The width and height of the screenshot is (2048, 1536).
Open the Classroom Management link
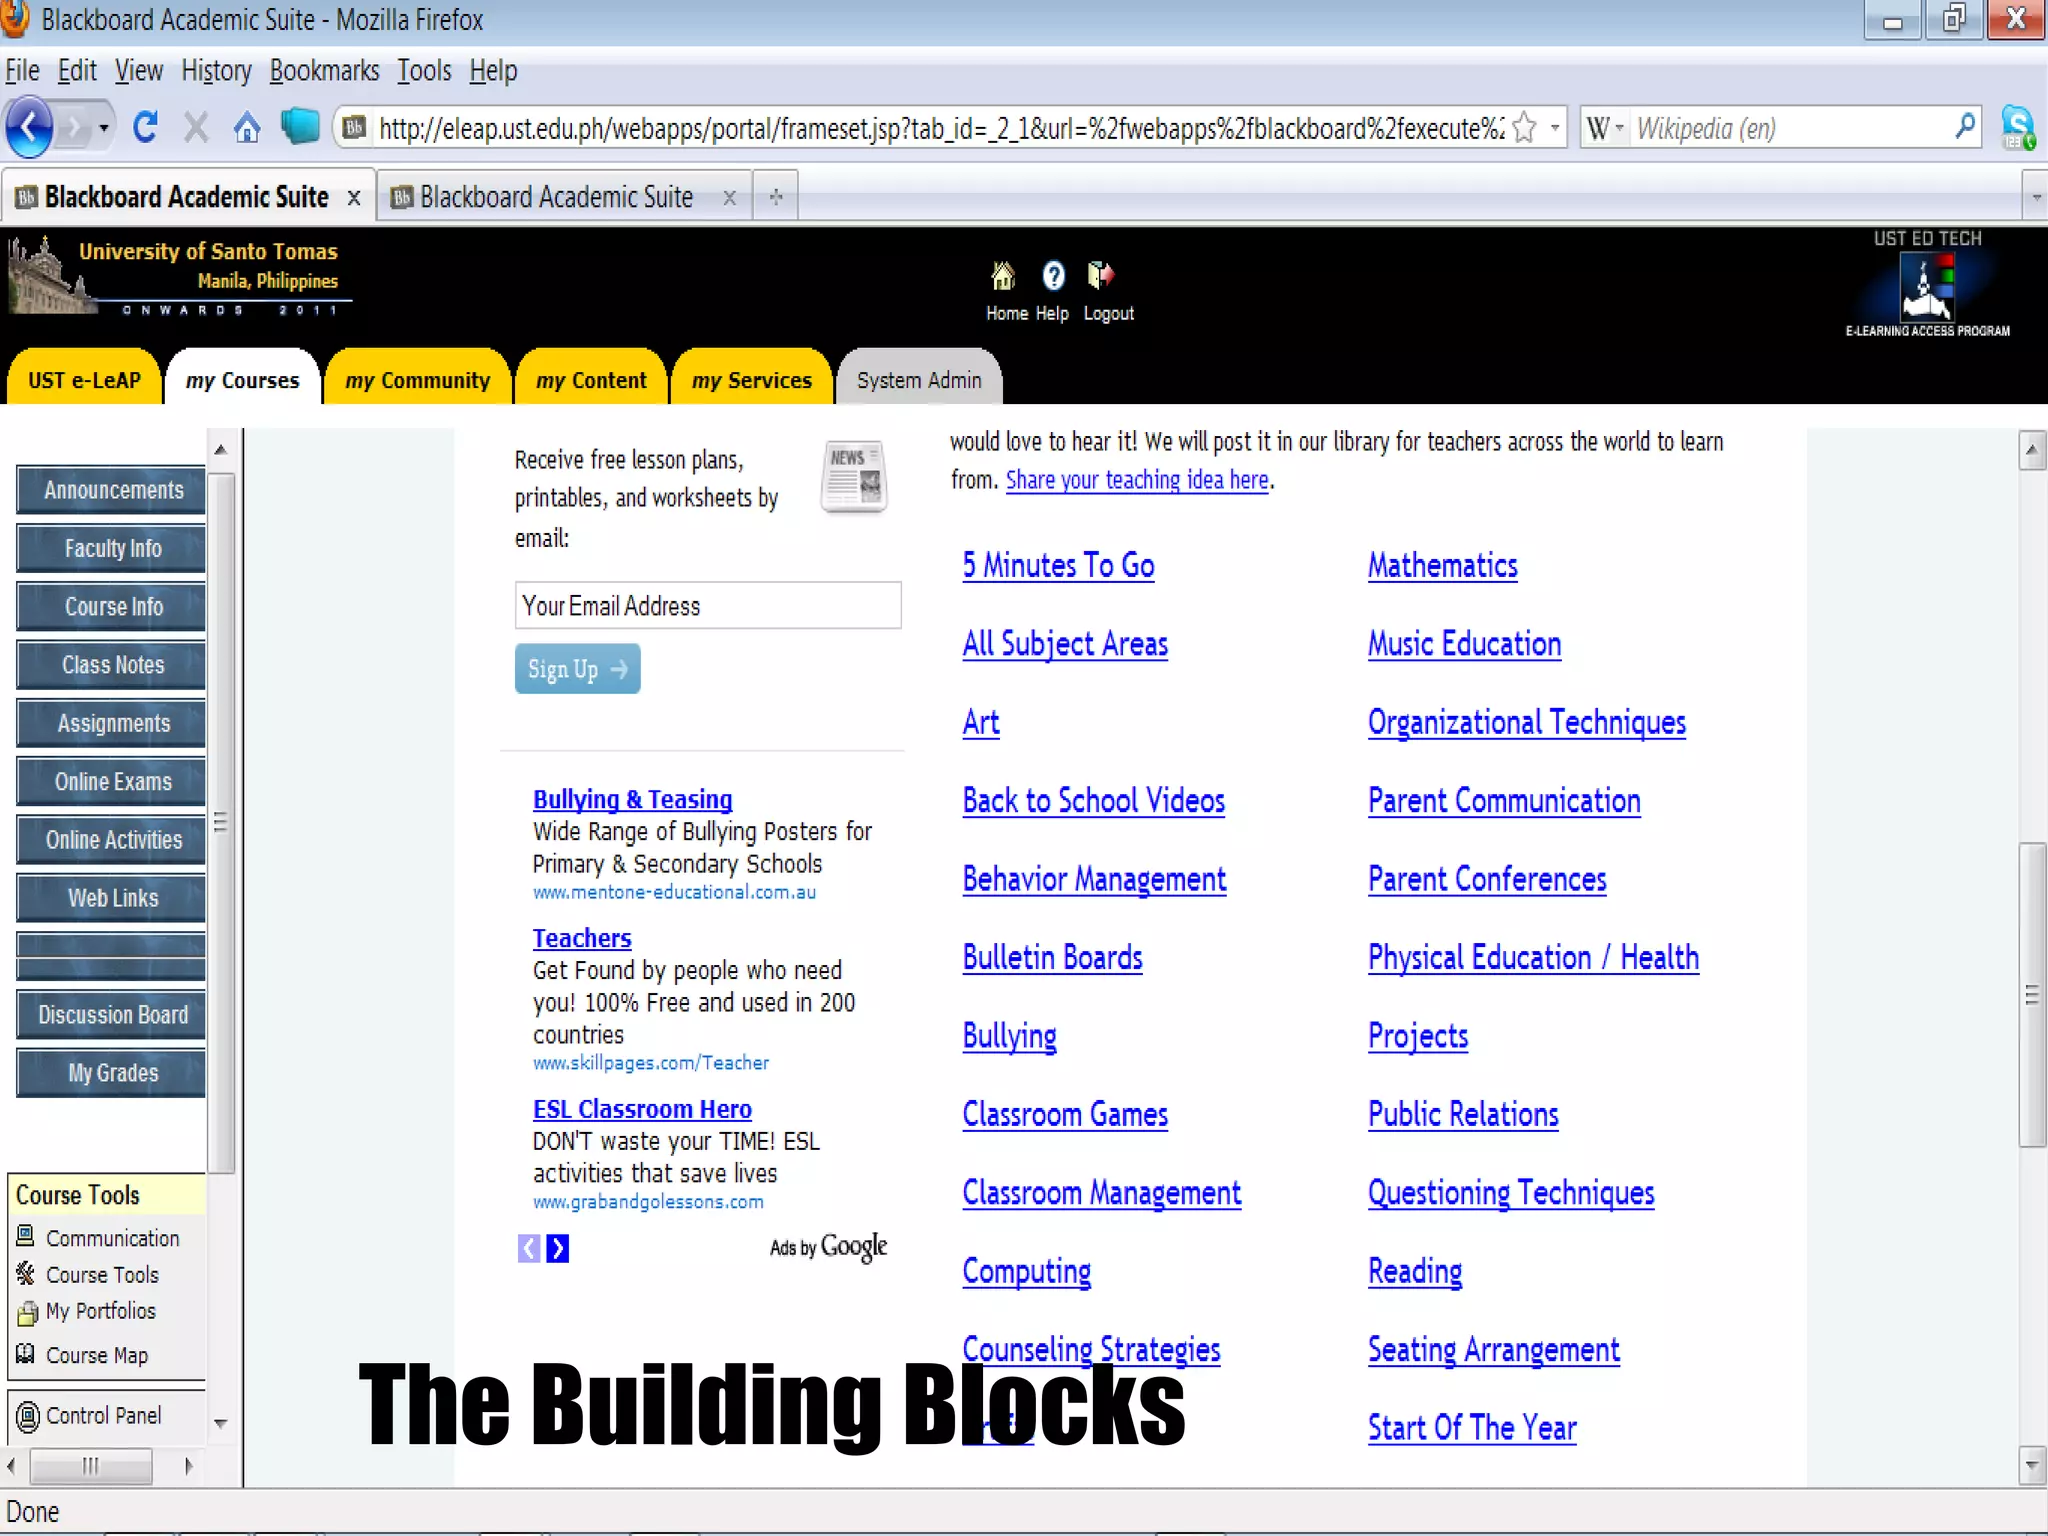pos(1102,1193)
